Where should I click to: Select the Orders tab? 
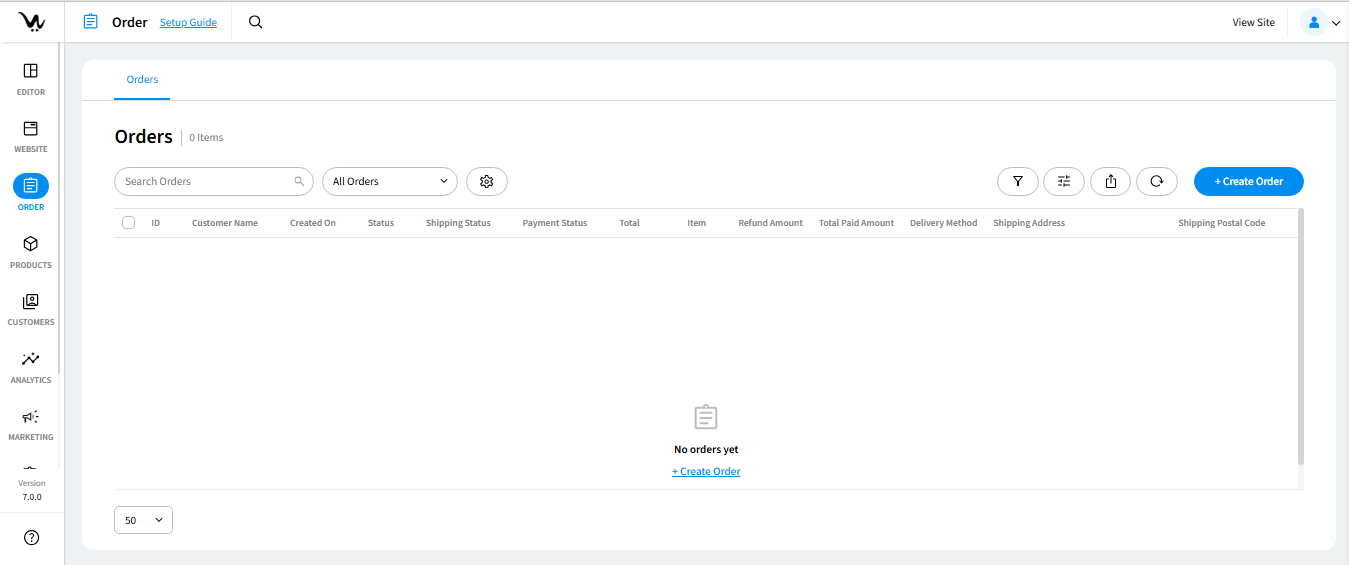pos(142,80)
